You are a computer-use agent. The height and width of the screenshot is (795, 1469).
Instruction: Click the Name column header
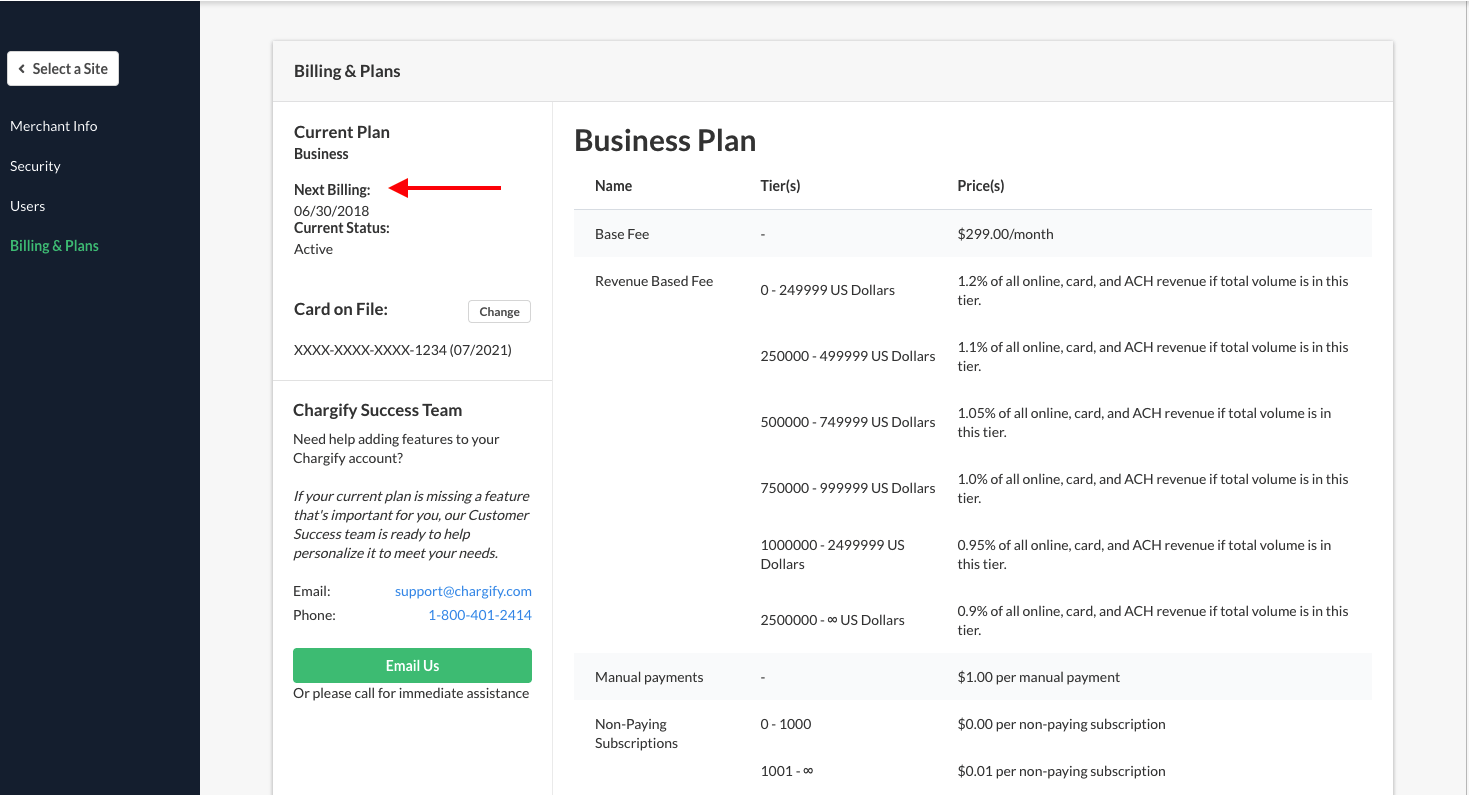pyautogui.click(x=613, y=186)
